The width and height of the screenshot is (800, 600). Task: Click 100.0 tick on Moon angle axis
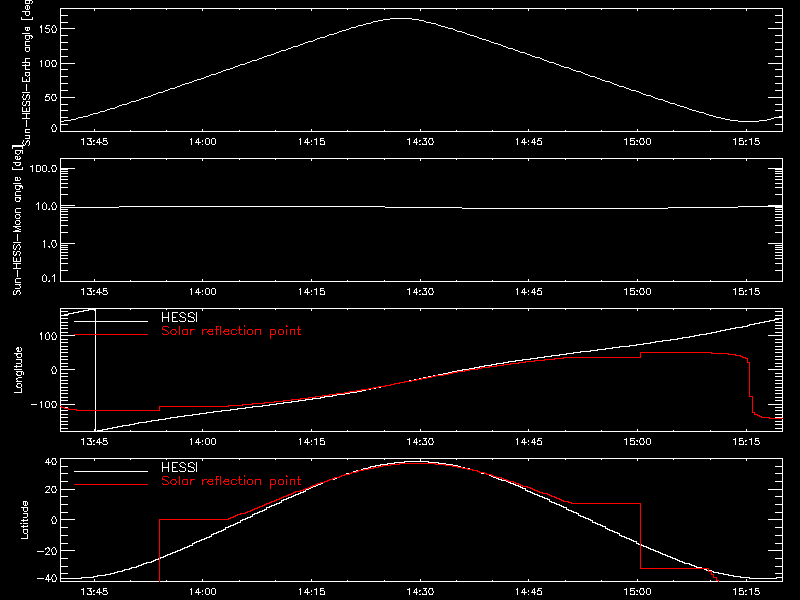43,169
